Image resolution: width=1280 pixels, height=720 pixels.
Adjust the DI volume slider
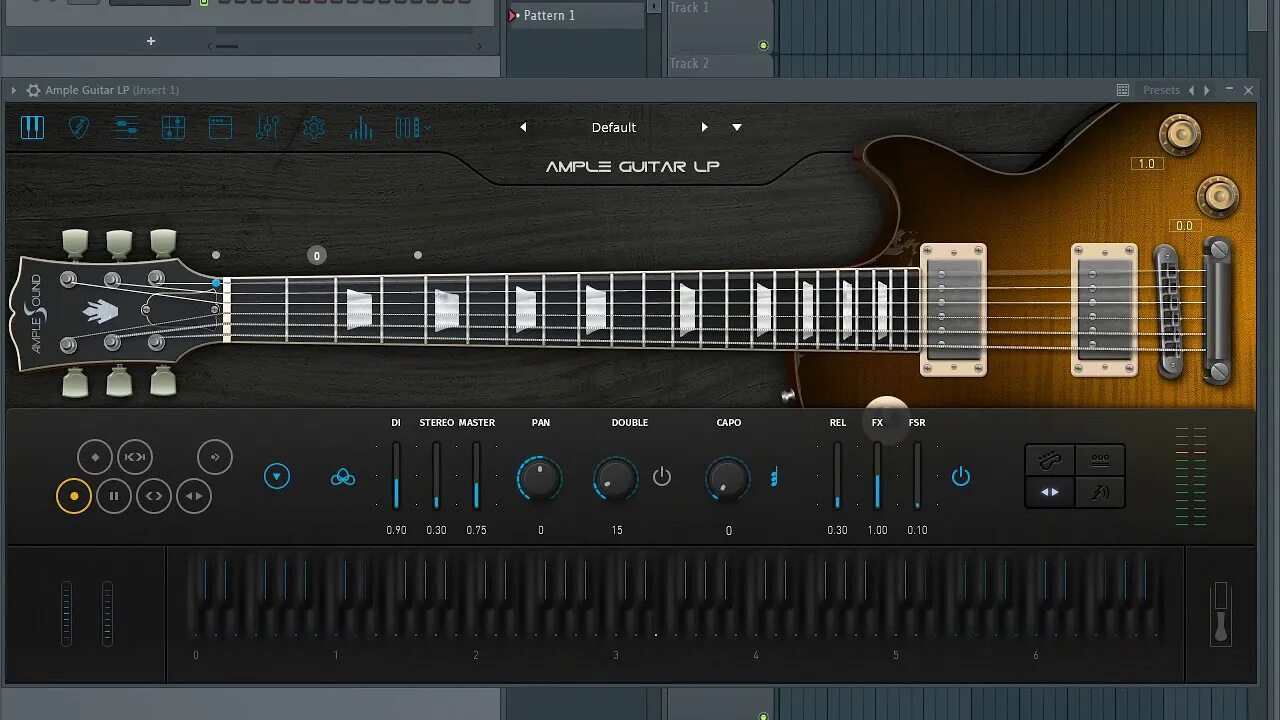tap(396, 476)
